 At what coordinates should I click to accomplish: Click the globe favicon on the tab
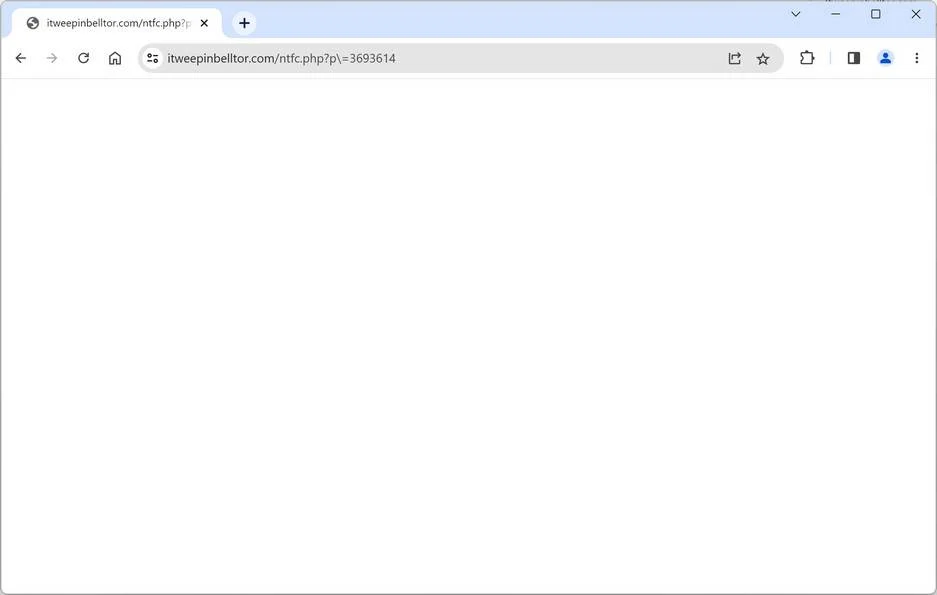tap(33, 23)
